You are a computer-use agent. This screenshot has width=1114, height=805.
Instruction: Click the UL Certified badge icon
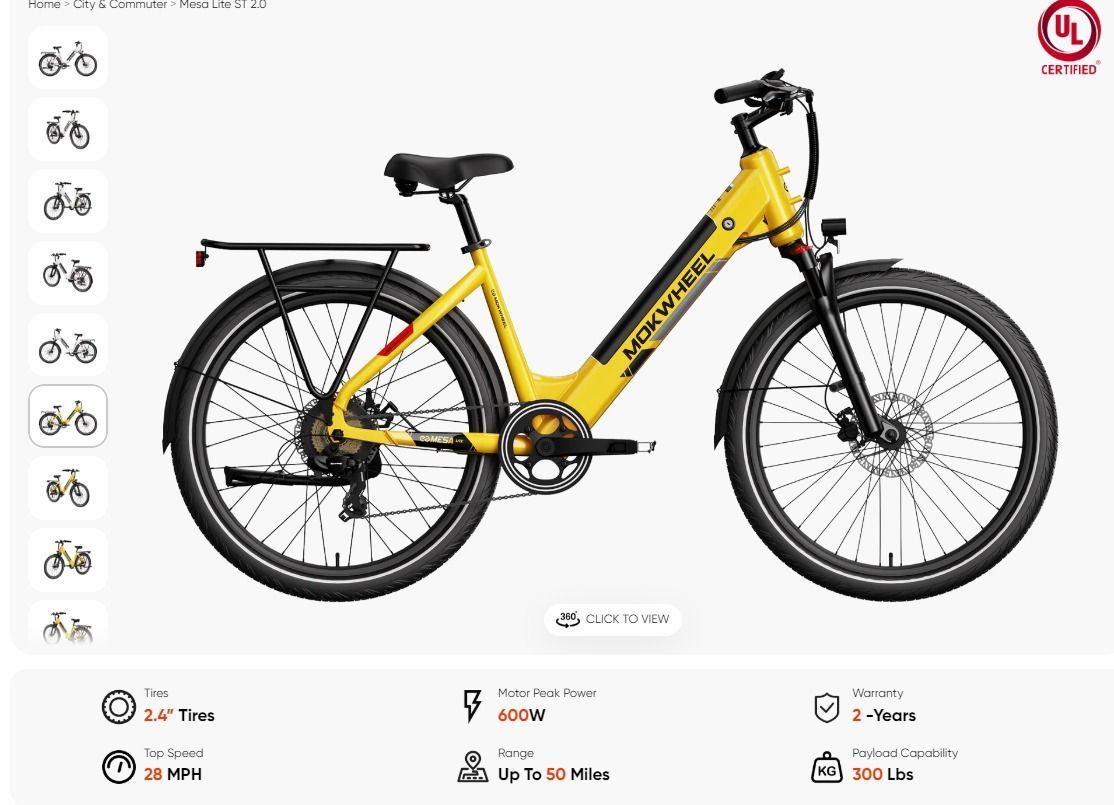click(1069, 38)
